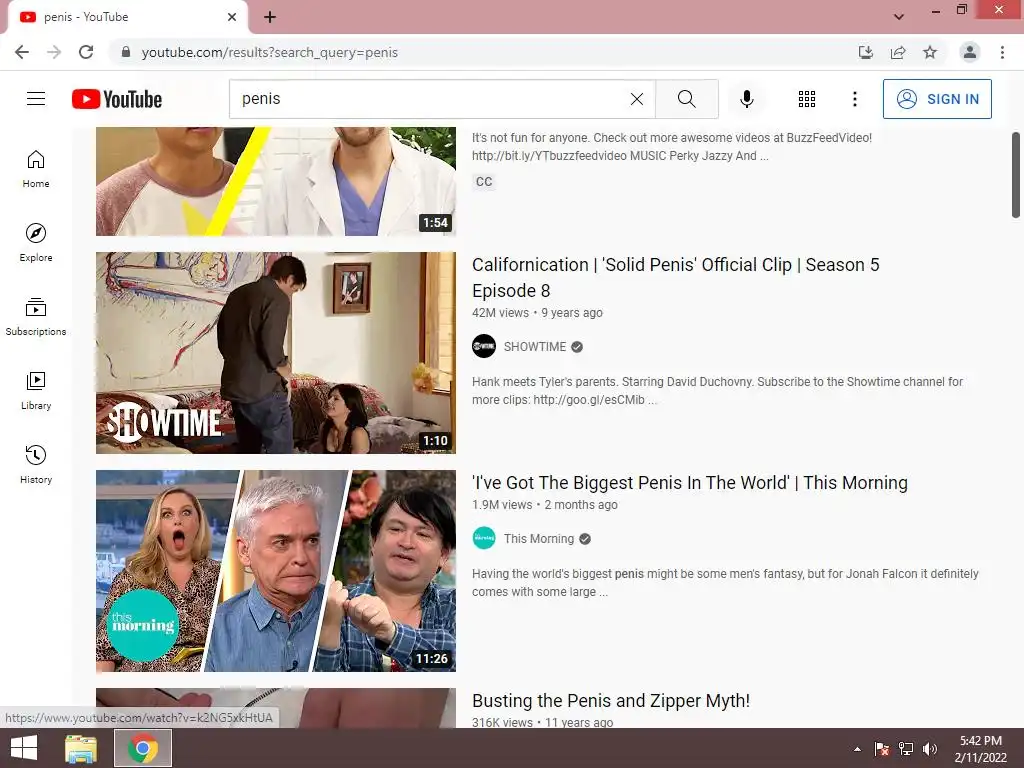Click the browser forward arrow

pos(54,52)
